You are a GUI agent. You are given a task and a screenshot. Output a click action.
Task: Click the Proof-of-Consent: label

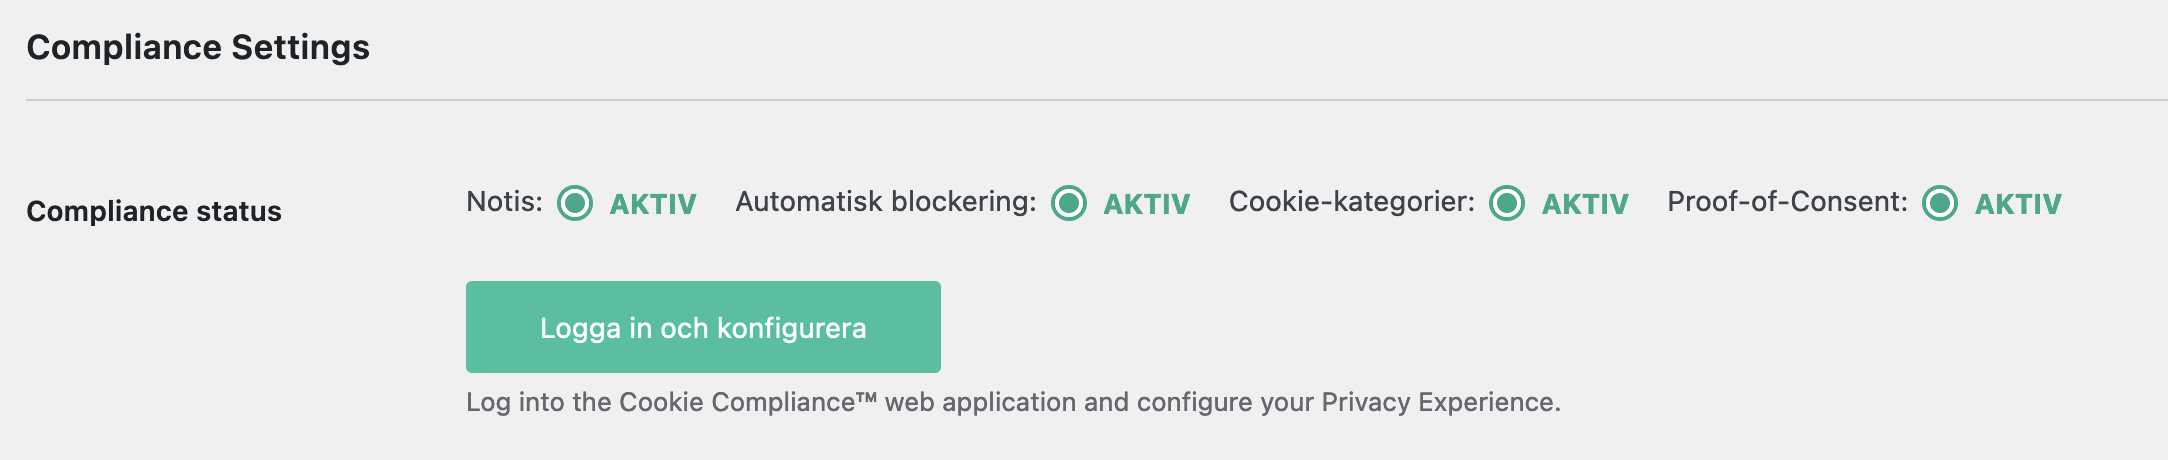tap(1787, 202)
